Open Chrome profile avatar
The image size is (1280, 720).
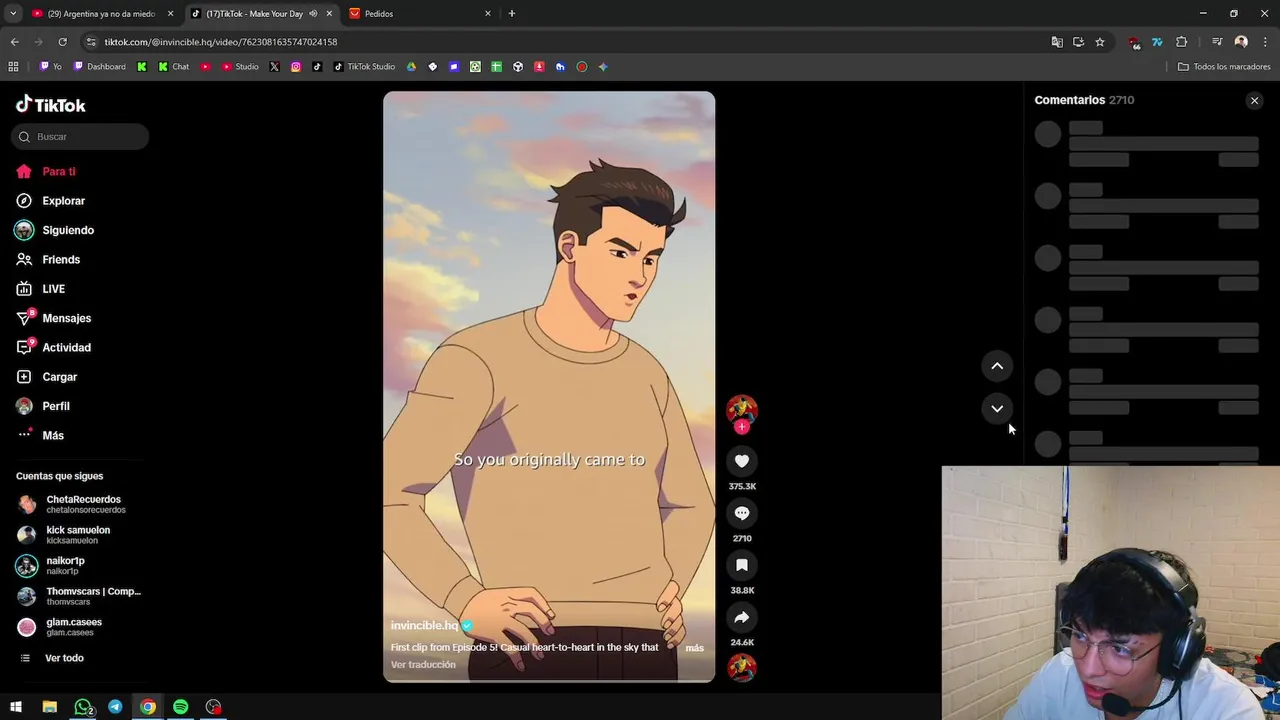[x=1241, y=42]
